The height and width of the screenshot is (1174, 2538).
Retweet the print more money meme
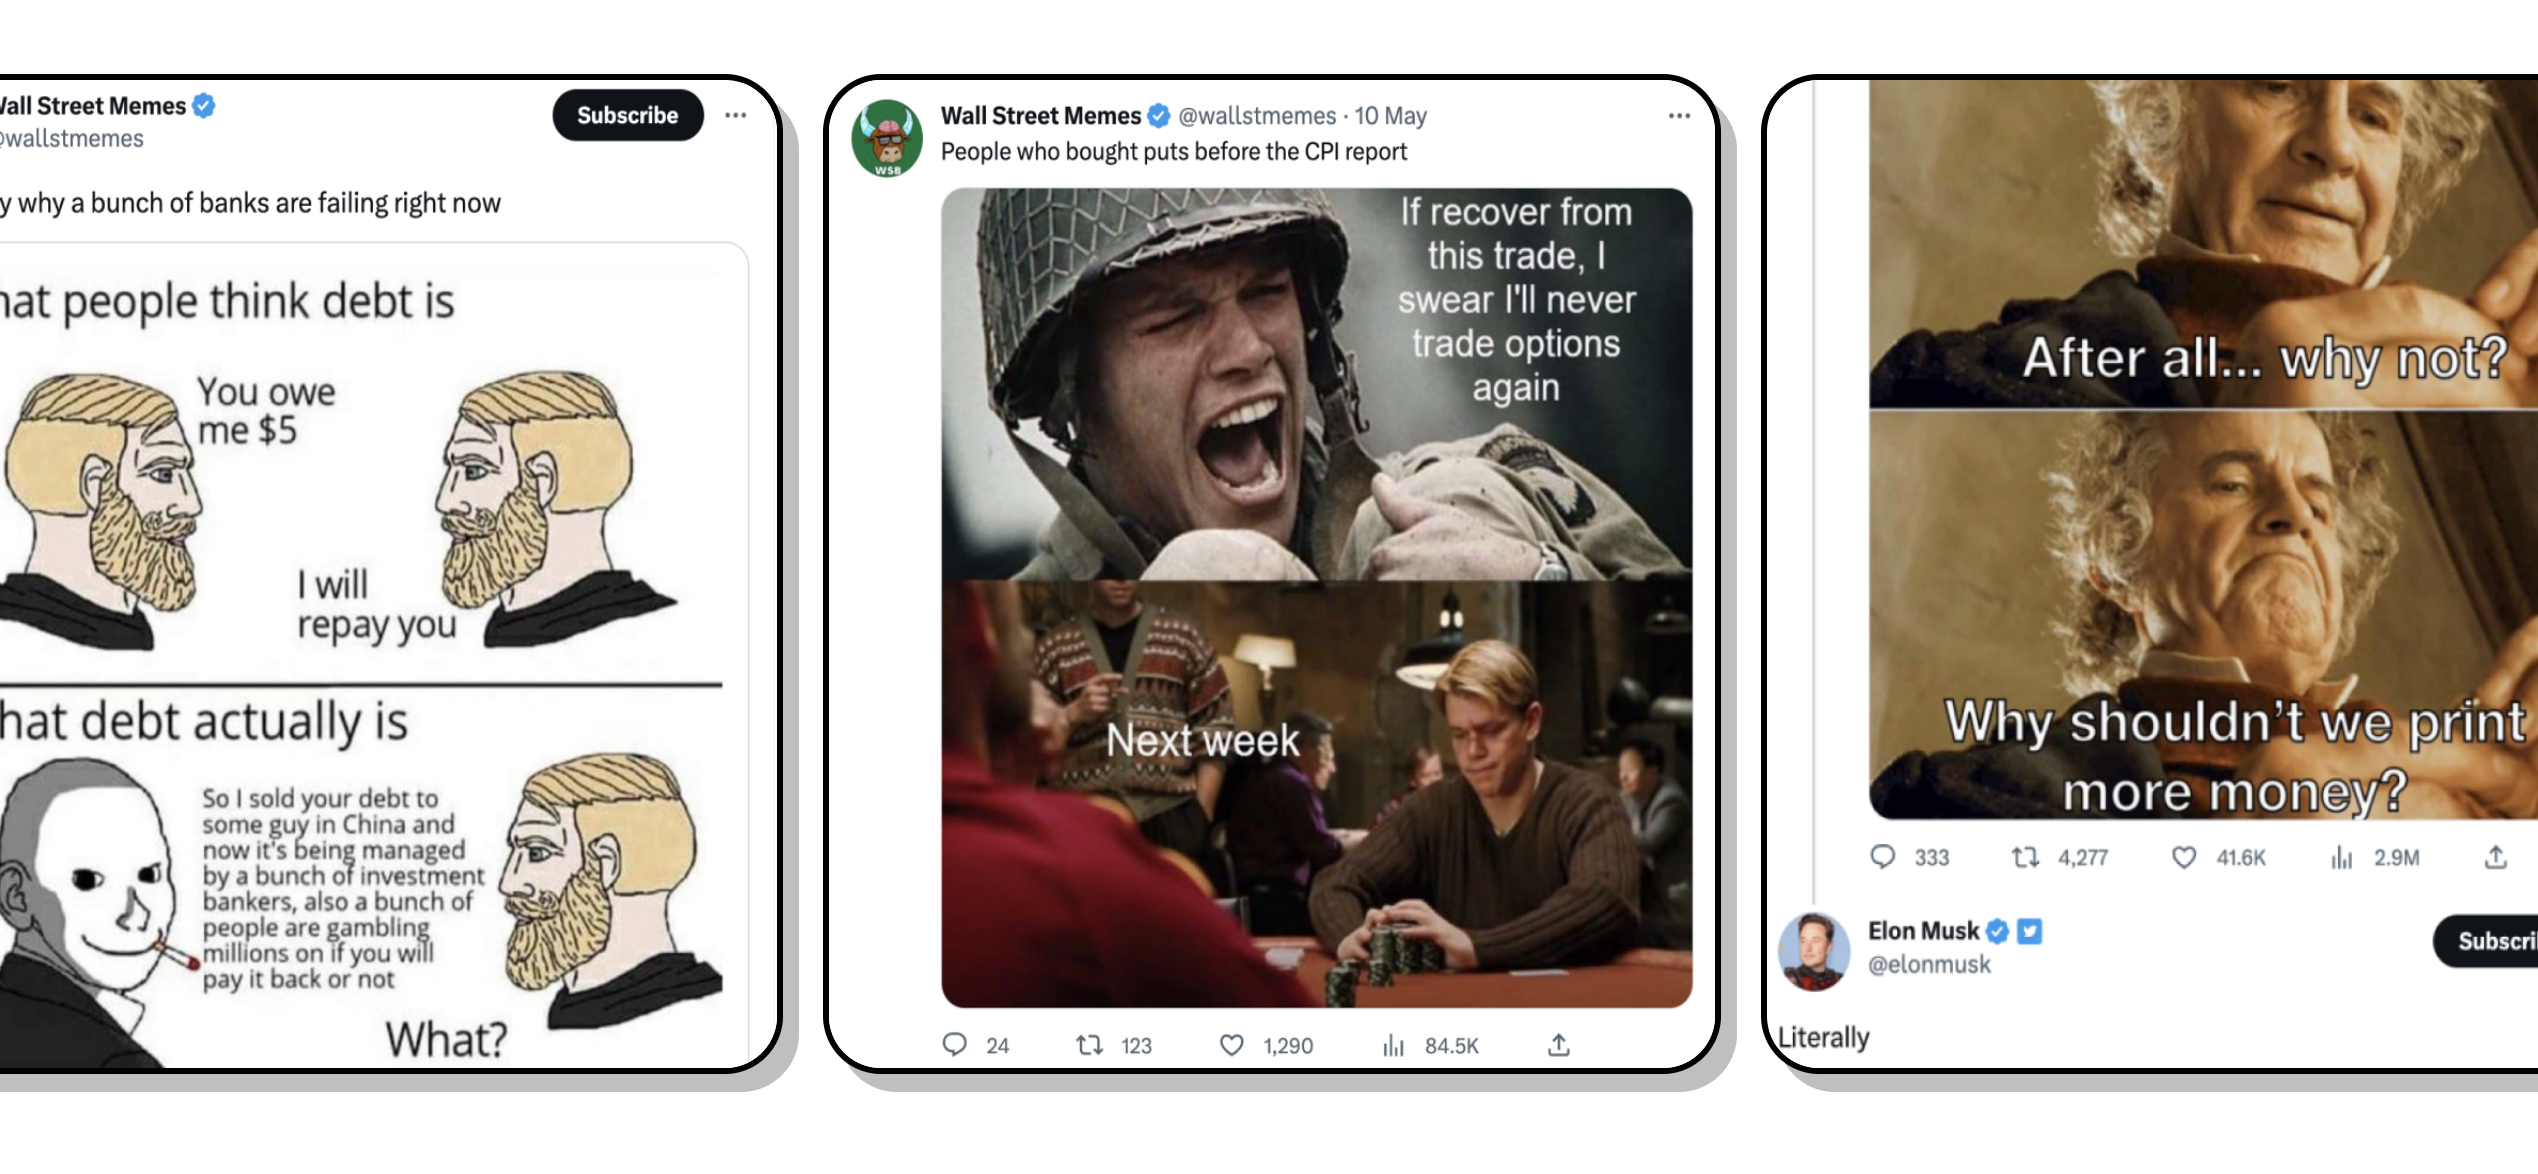coord(2025,857)
